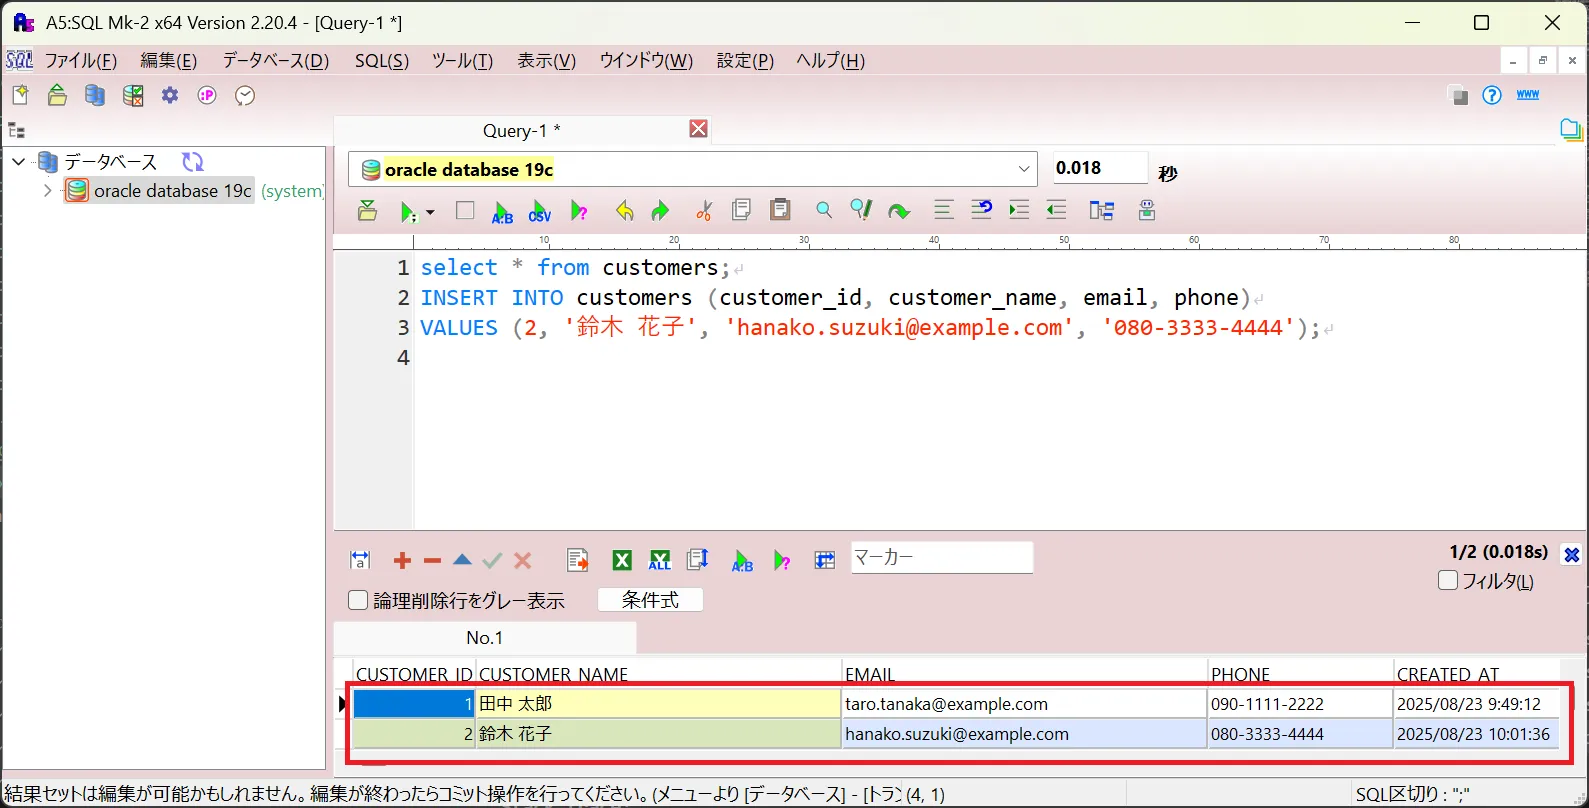Open the oracle database 19c connection dropdown
This screenshot has width=1589, height=808.
pos(1024,169)
